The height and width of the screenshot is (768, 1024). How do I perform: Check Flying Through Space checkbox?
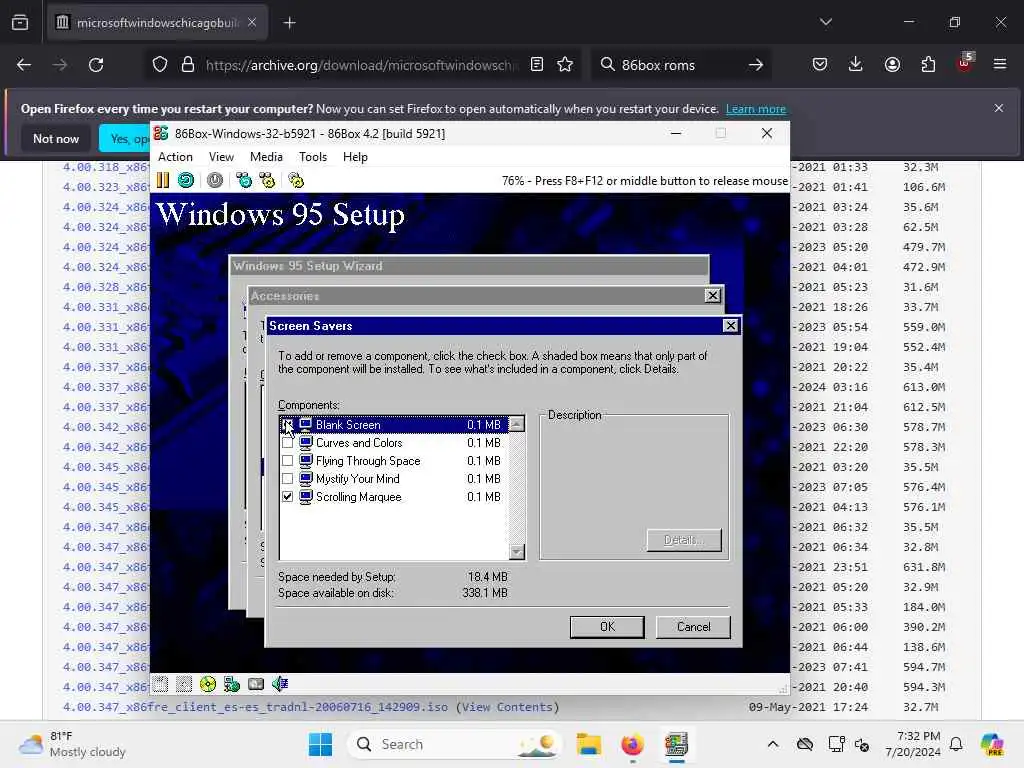287,460
